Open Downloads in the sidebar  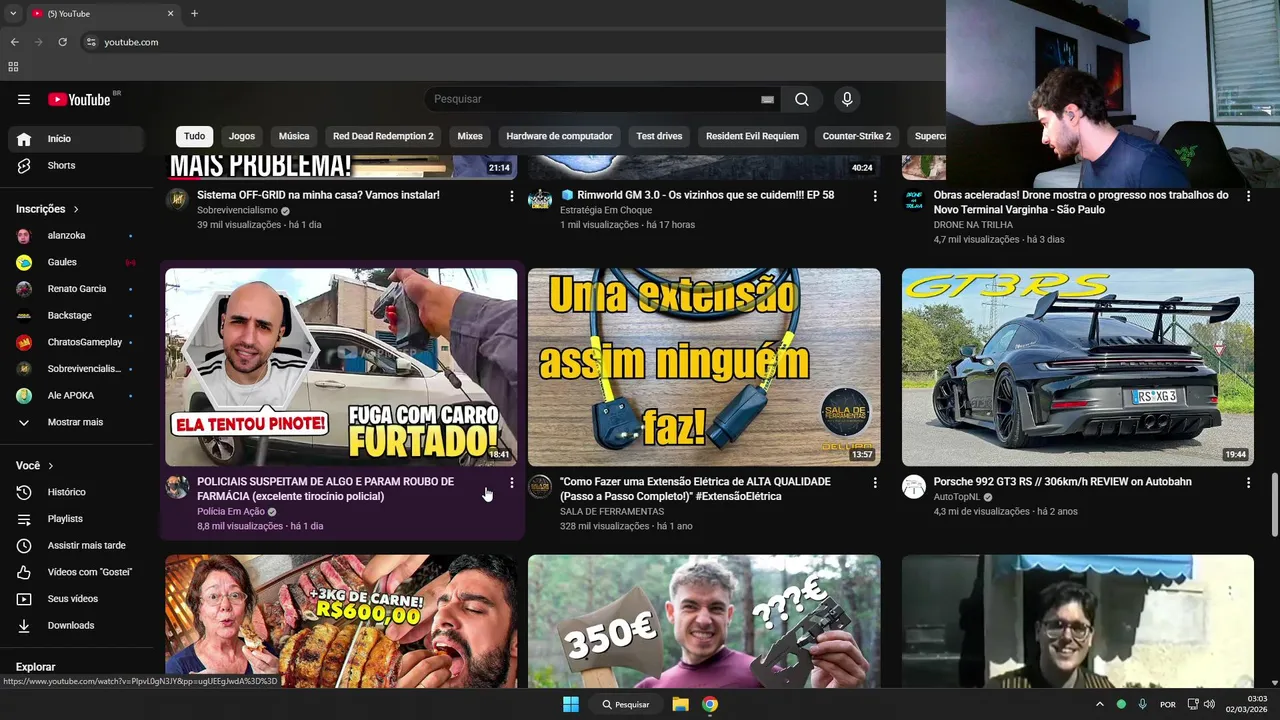pyautogui.click(x=76, y=625)
